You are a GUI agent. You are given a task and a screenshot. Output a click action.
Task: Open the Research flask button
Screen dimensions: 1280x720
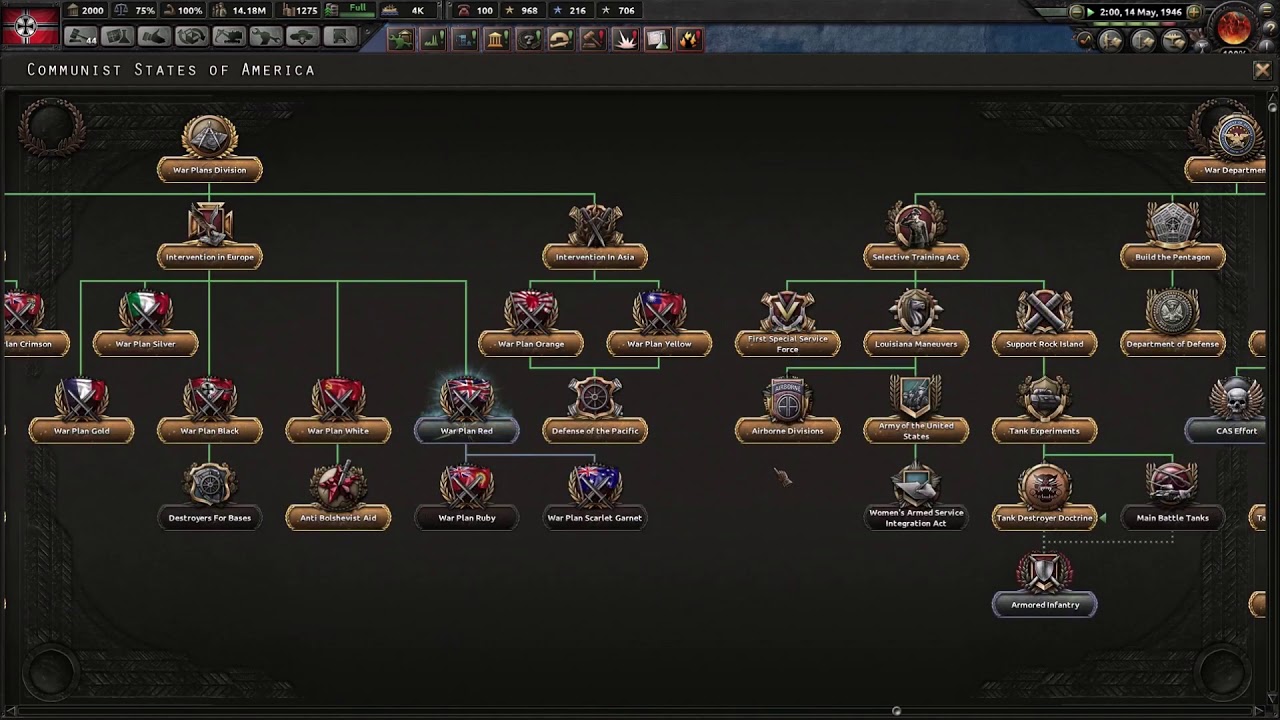118,37
